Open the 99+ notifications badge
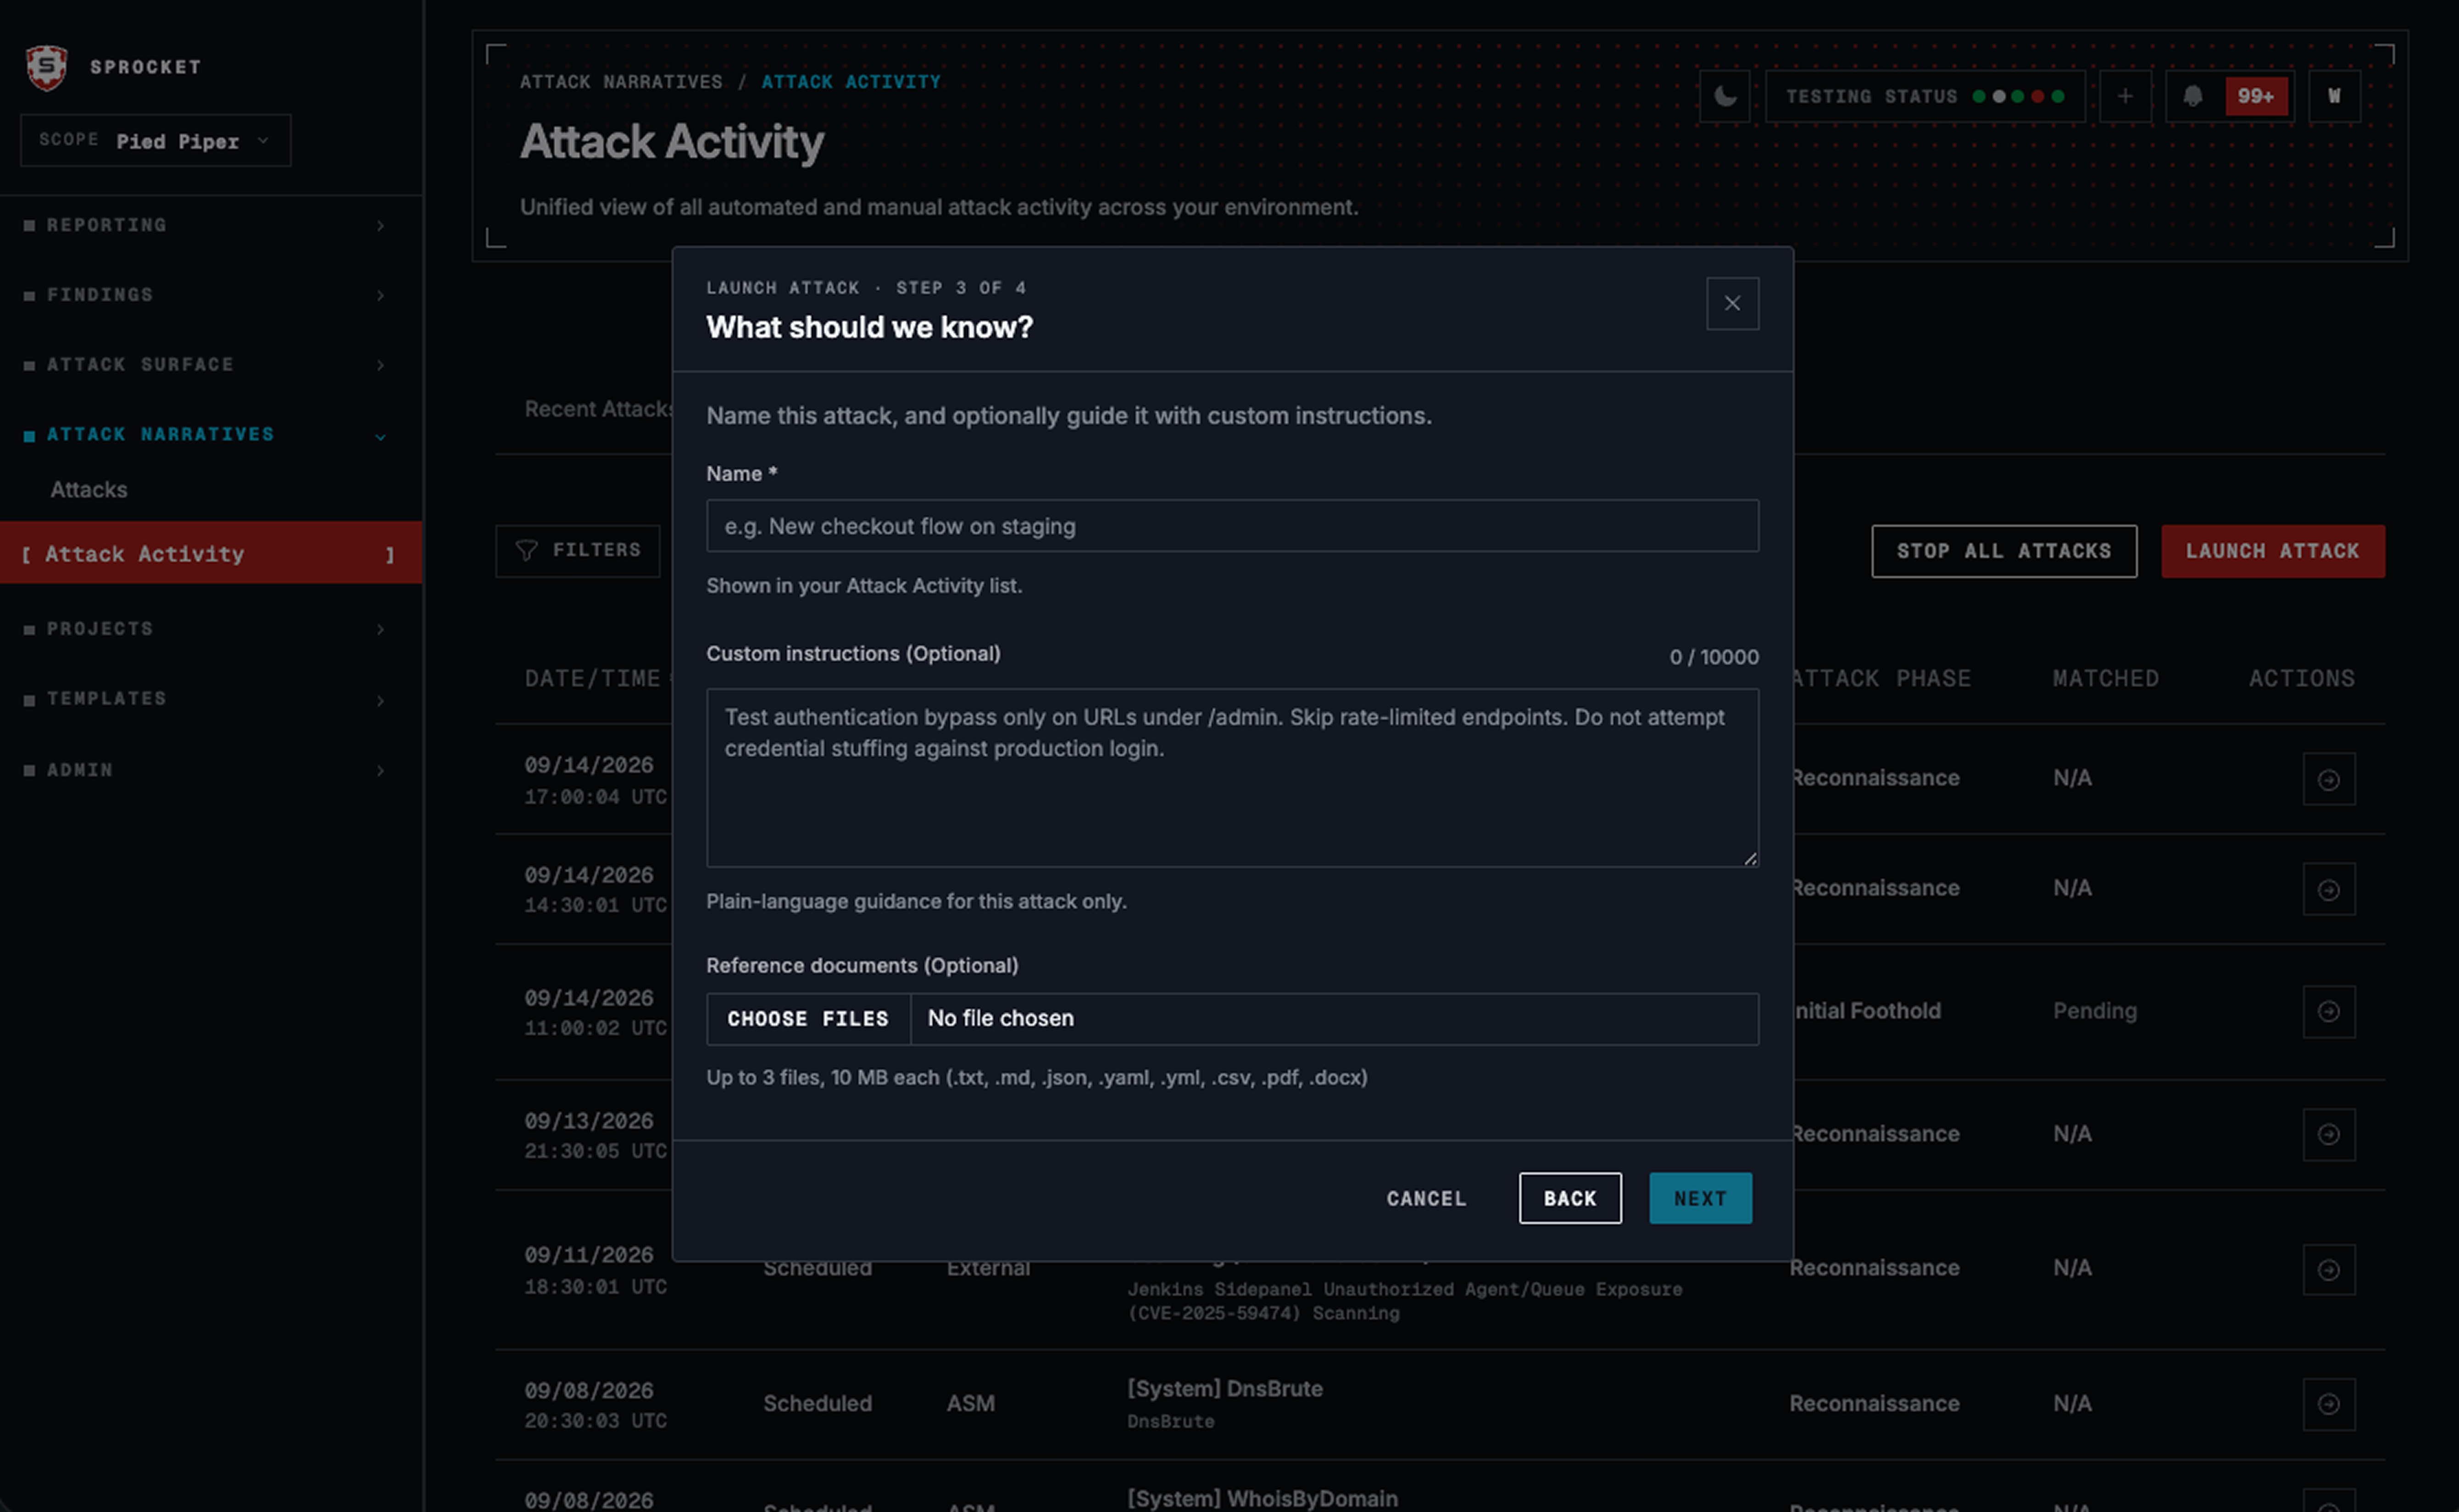The image size is (2459, 1512). point(2256,96)
